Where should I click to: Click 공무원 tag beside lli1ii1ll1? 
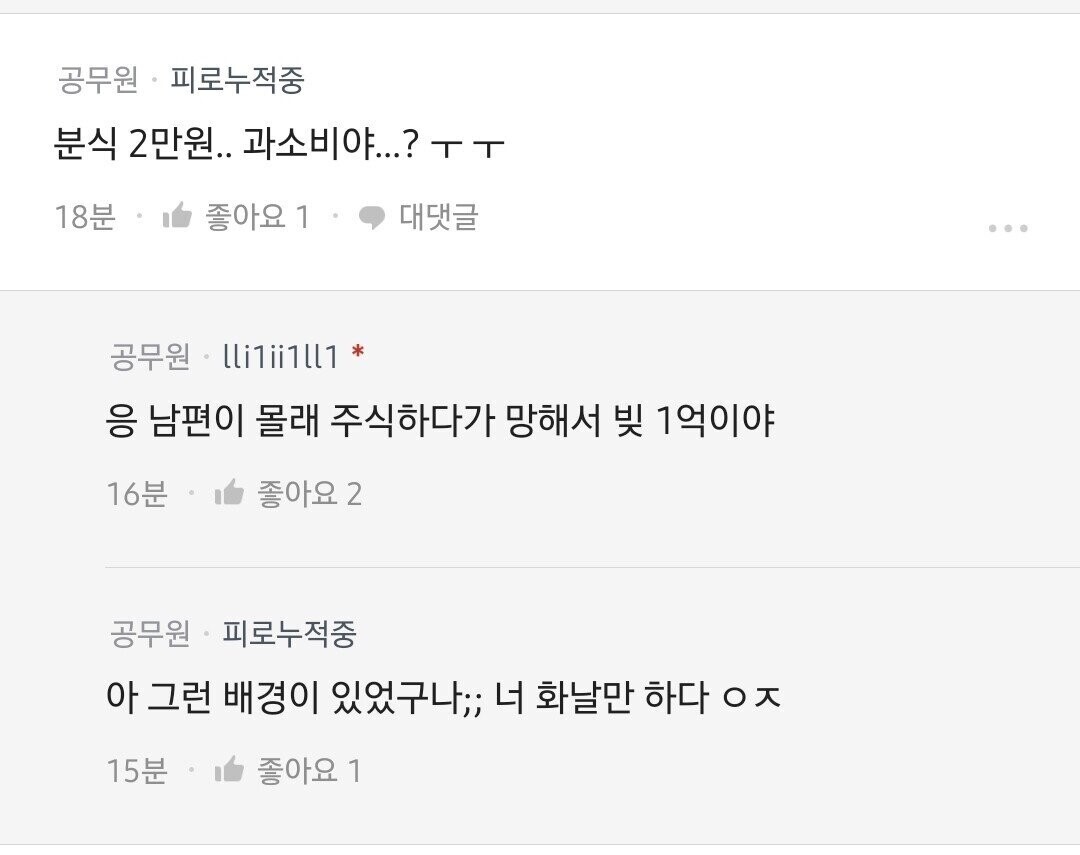pyautogui.click(x=150, y=357)
